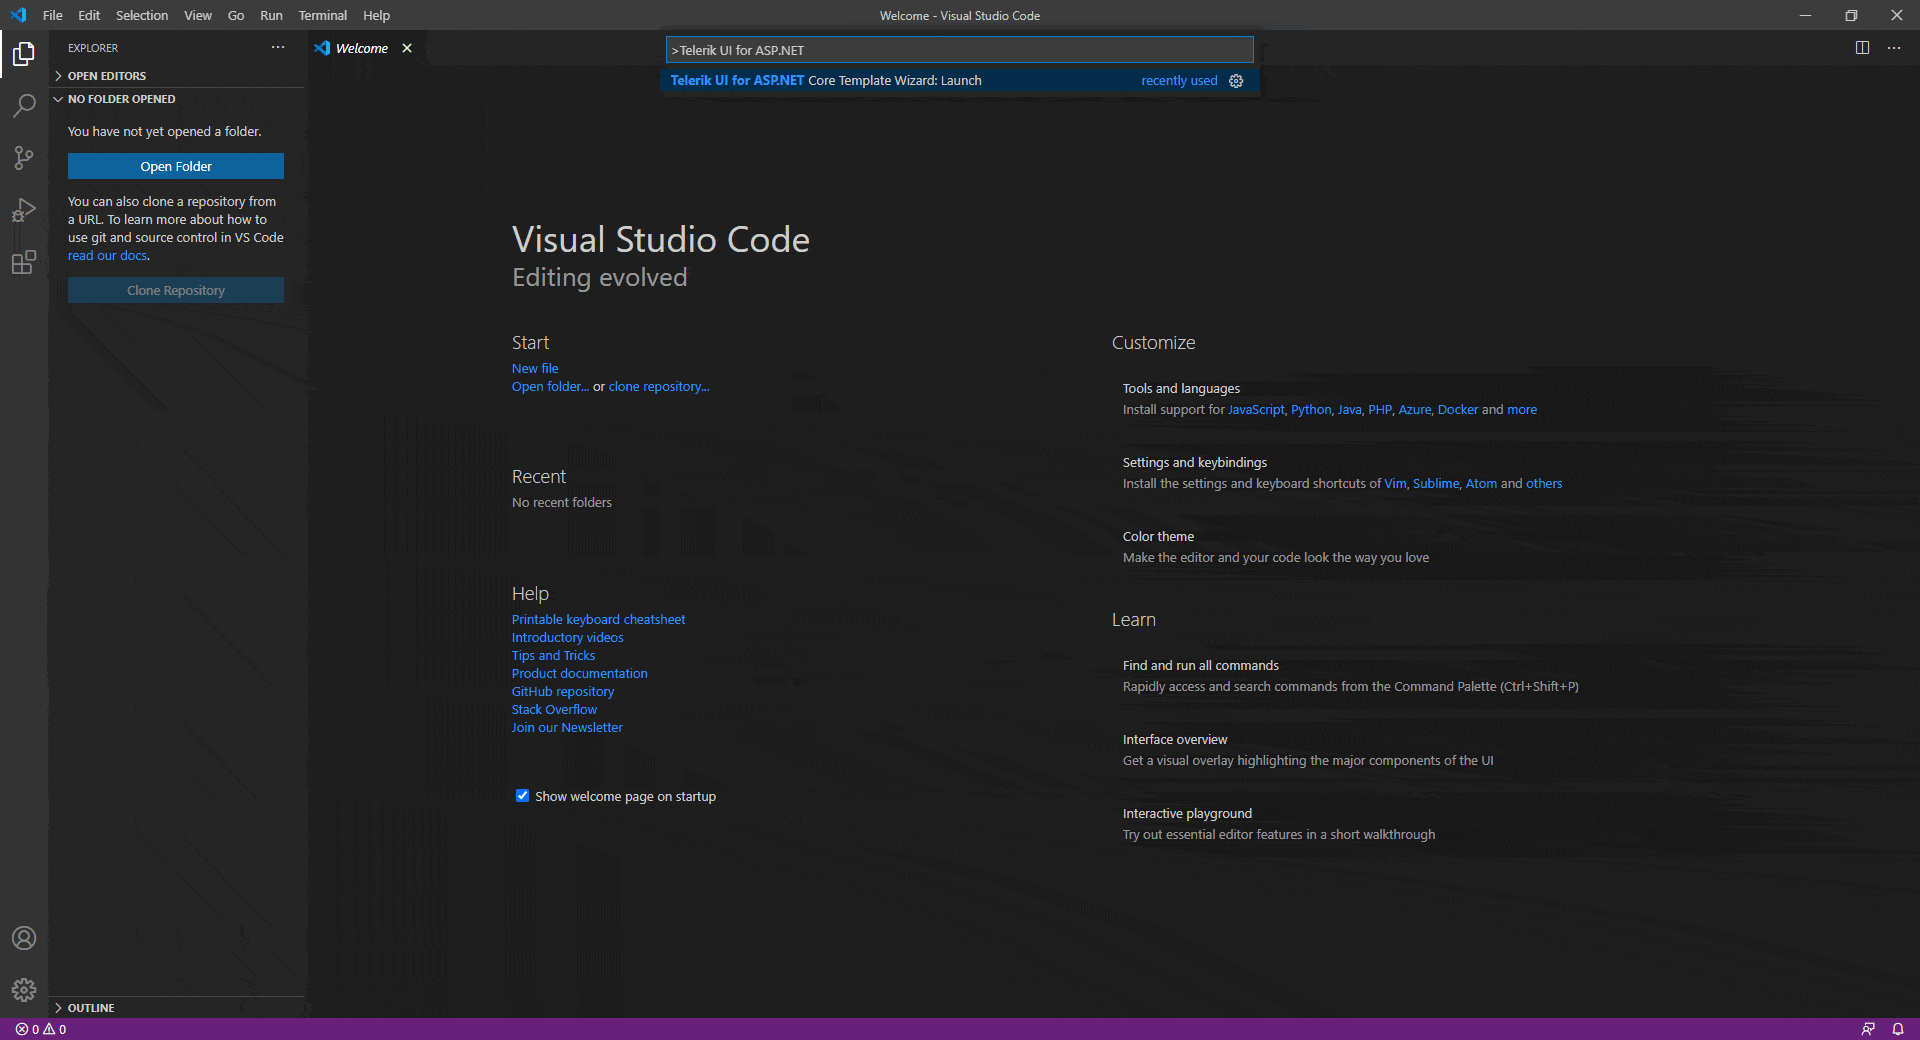Open the Manage gear in activity bar
Screen dimensions: 1920x1040
(x=24, y=990)
